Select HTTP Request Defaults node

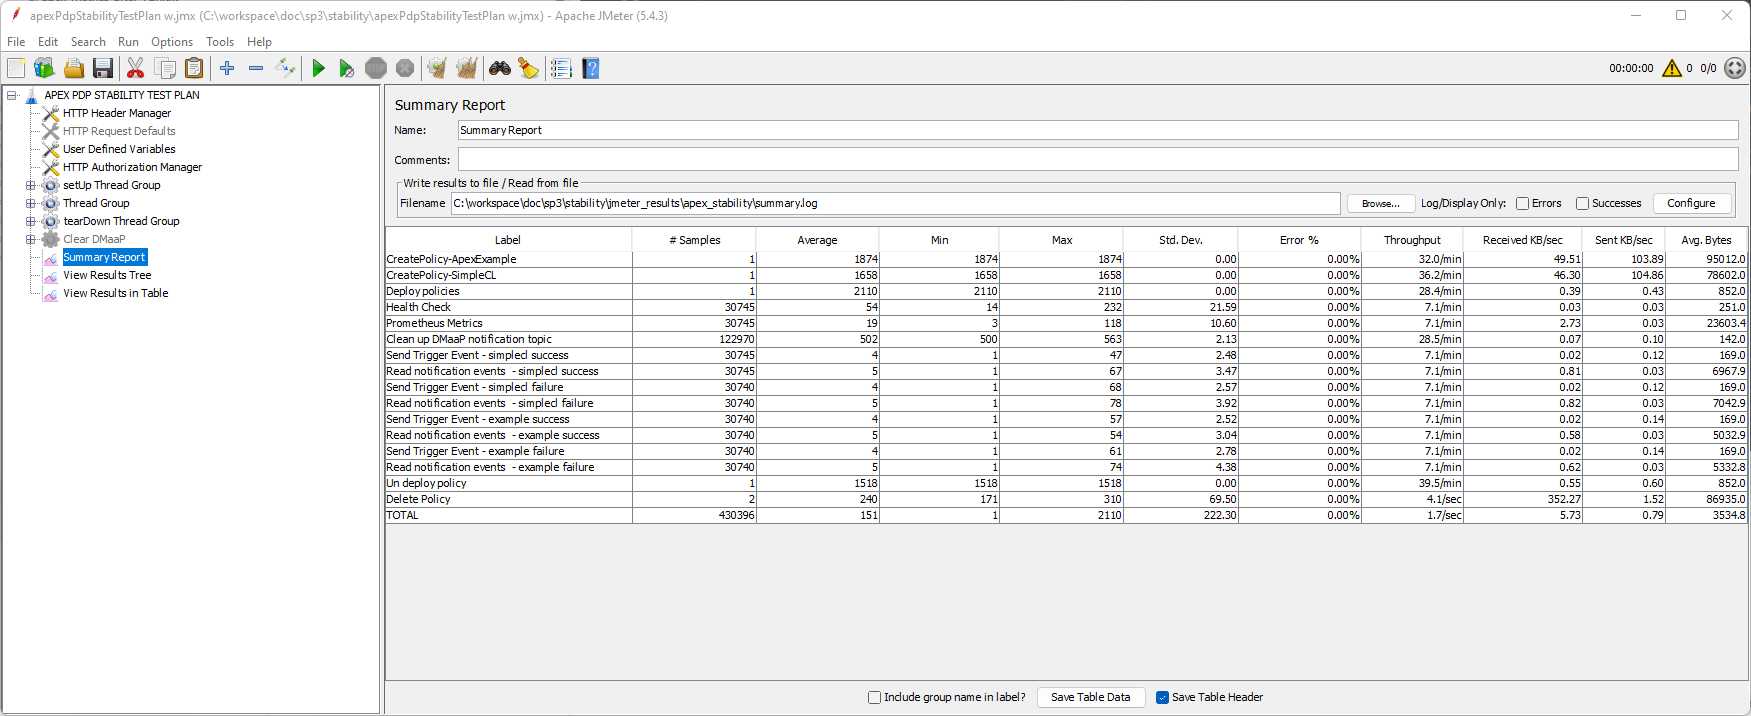119,131
